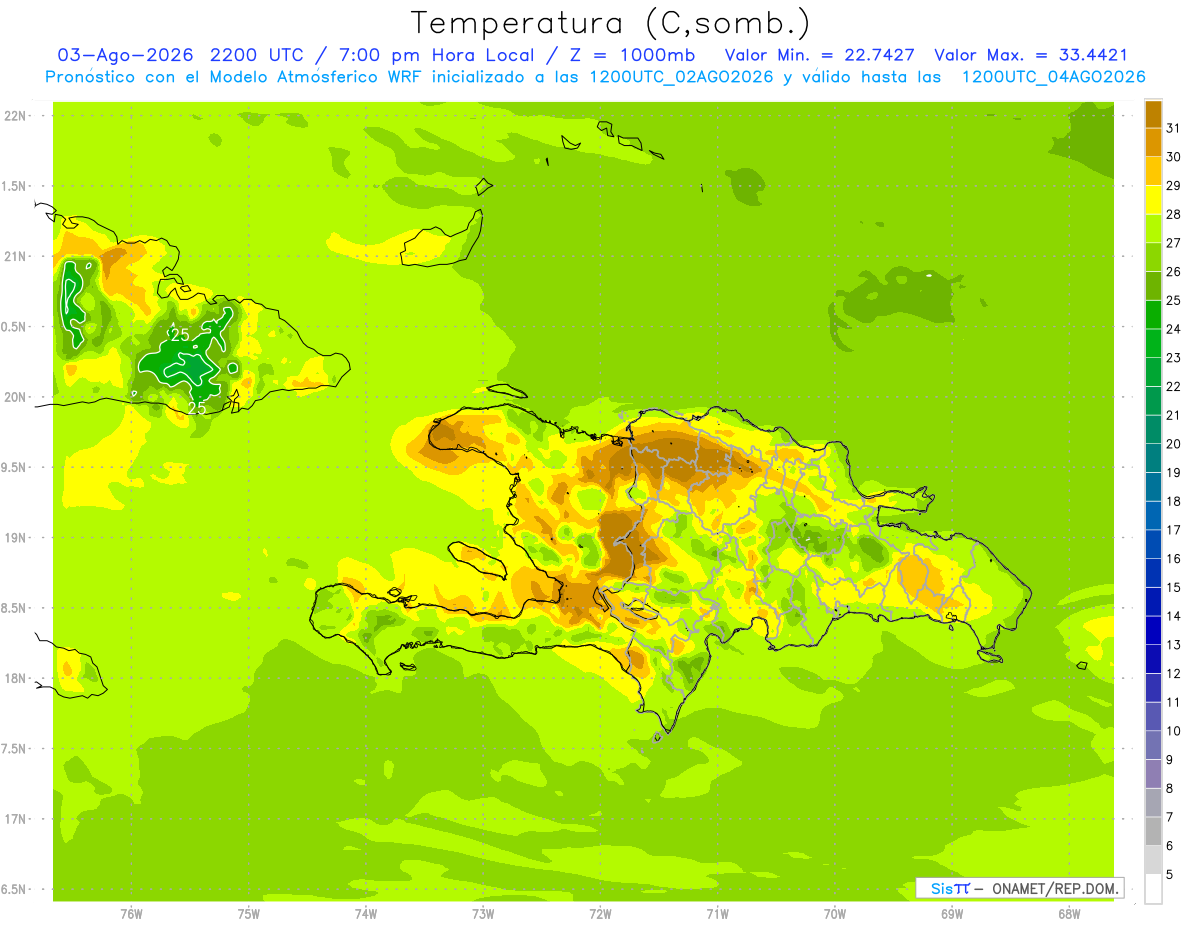Click latitude label "7.5N"
Screen dimensions: 1200x927
click(15, 749)
